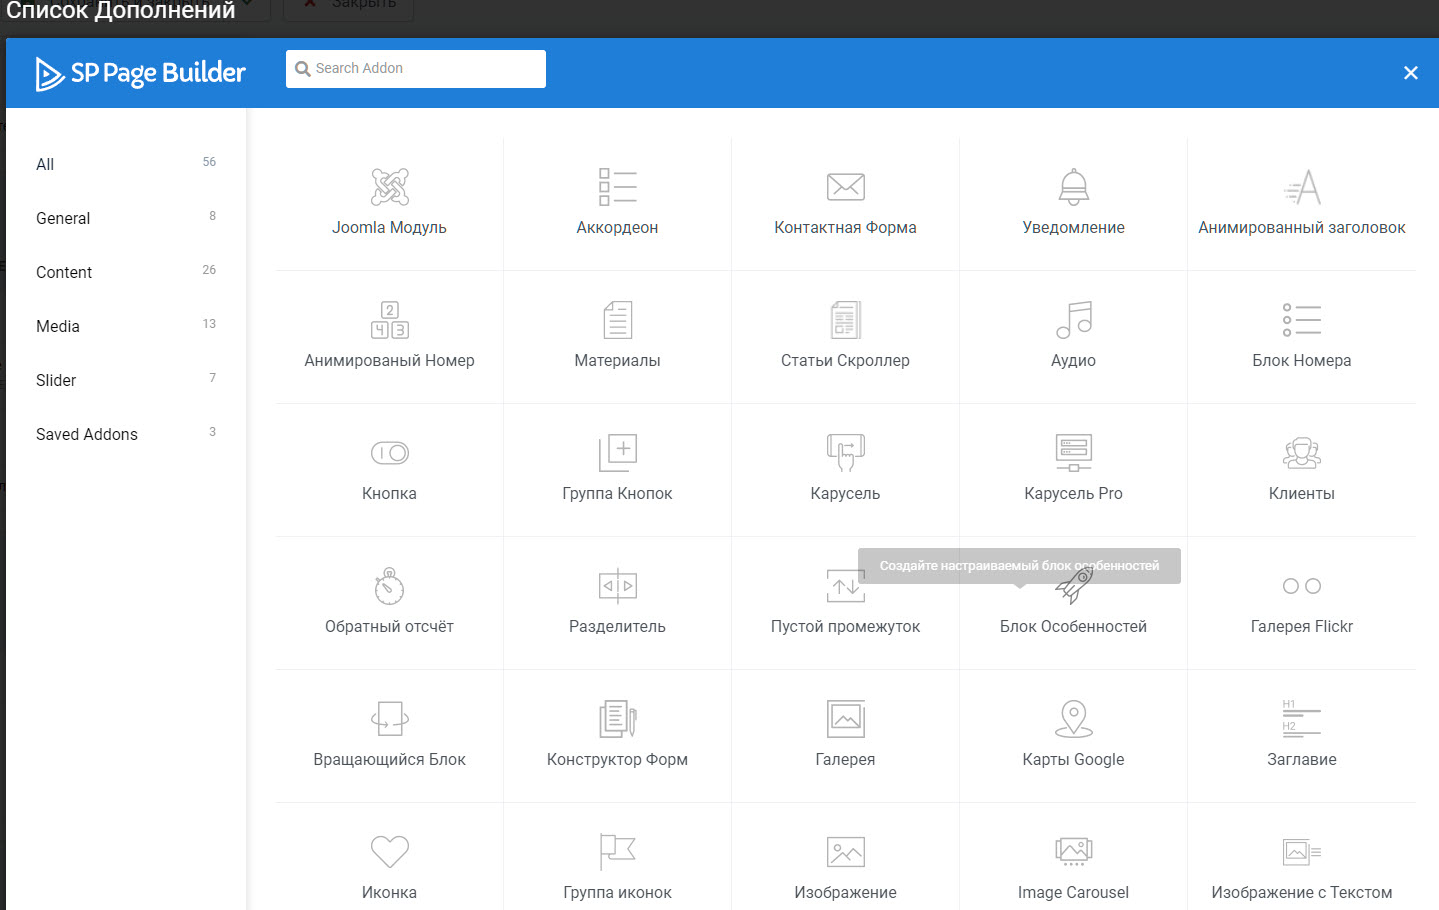Choose the Блок Номера list icon
The width and height of the screenshot is (1439, 910).
point(1302,319)
